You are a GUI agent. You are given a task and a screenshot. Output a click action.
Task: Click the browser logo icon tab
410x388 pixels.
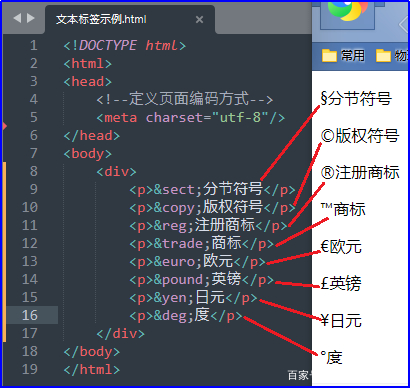(x=348, y=13)
